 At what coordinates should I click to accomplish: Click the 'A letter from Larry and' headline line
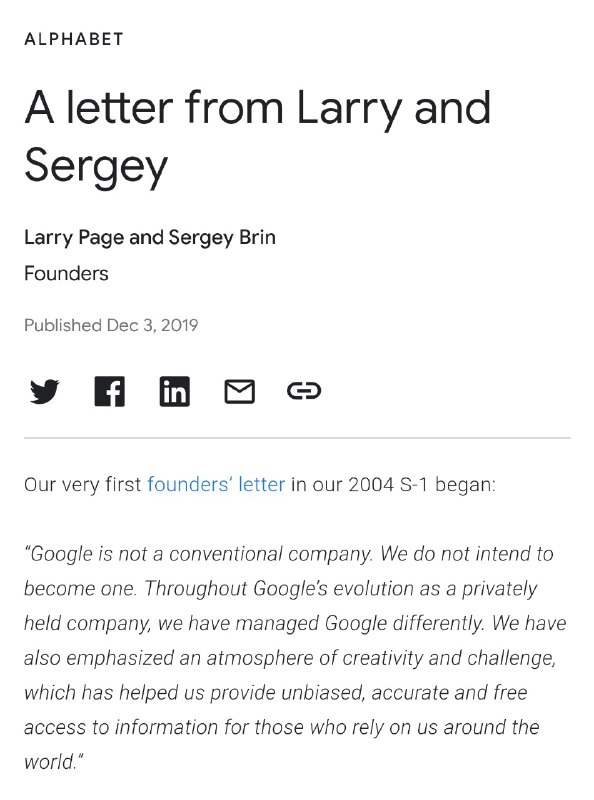coord(258,109)
